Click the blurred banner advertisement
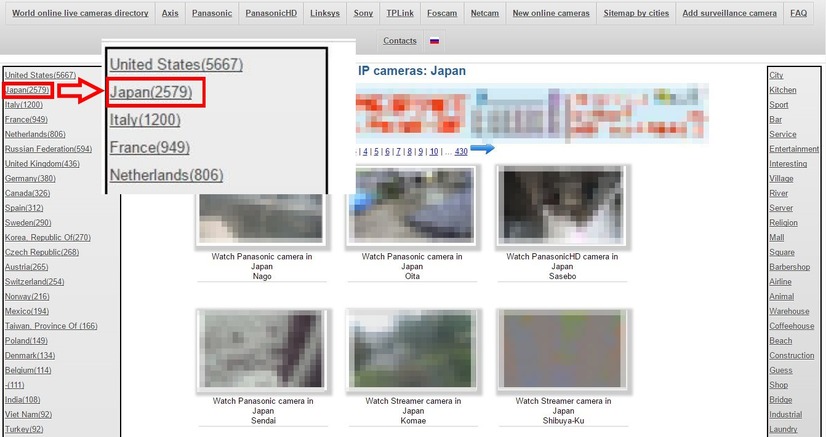Screen dimensions: 826x437 coord(532,113)
